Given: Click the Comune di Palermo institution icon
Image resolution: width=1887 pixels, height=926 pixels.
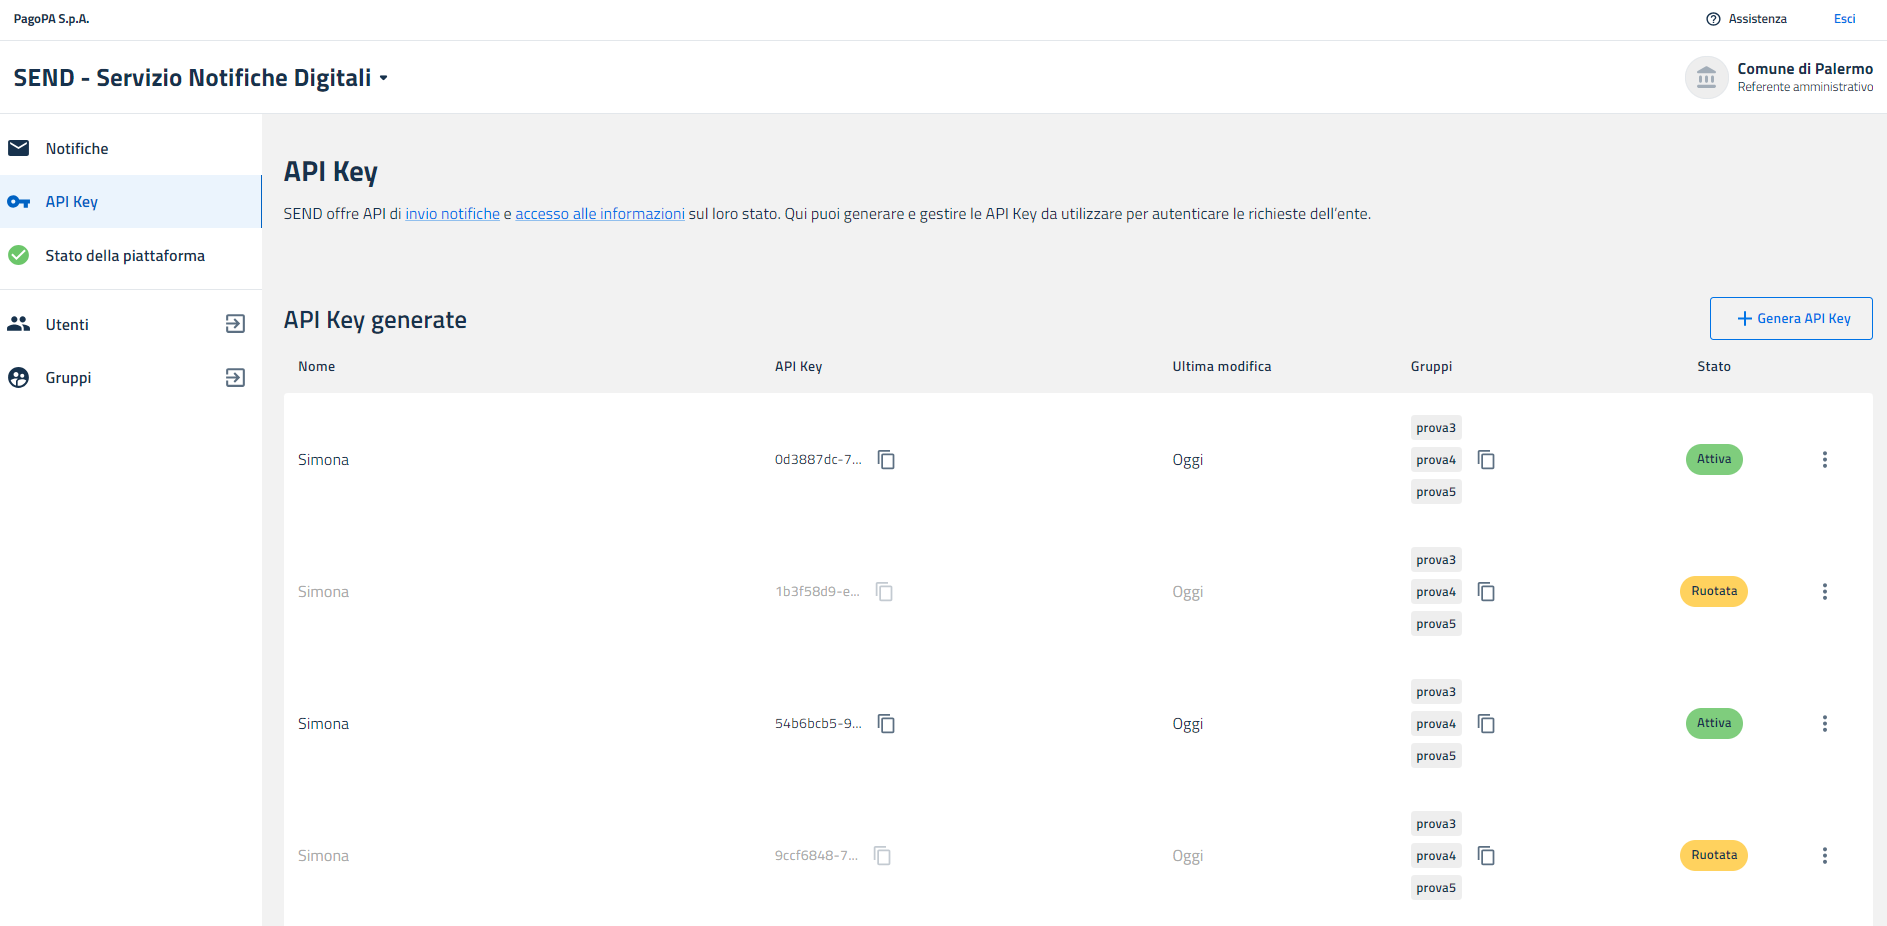Looking at the screenshot, I should [x=1706, y=78].
